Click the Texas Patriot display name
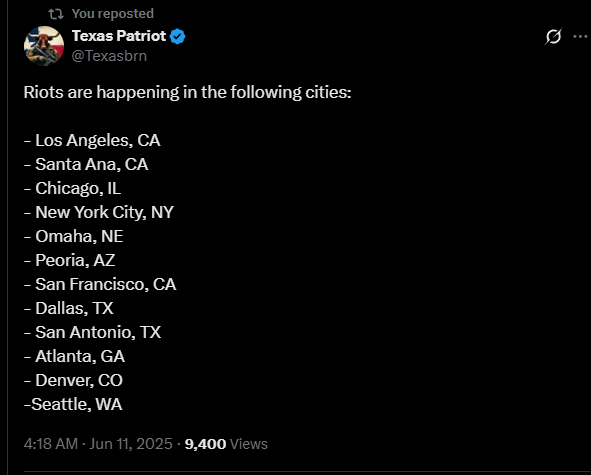591x475 pixels. (x=119, y=36)
